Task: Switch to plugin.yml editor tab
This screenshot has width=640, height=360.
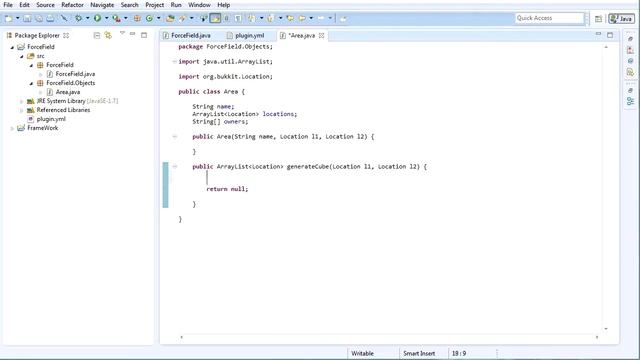Action: 246,36
